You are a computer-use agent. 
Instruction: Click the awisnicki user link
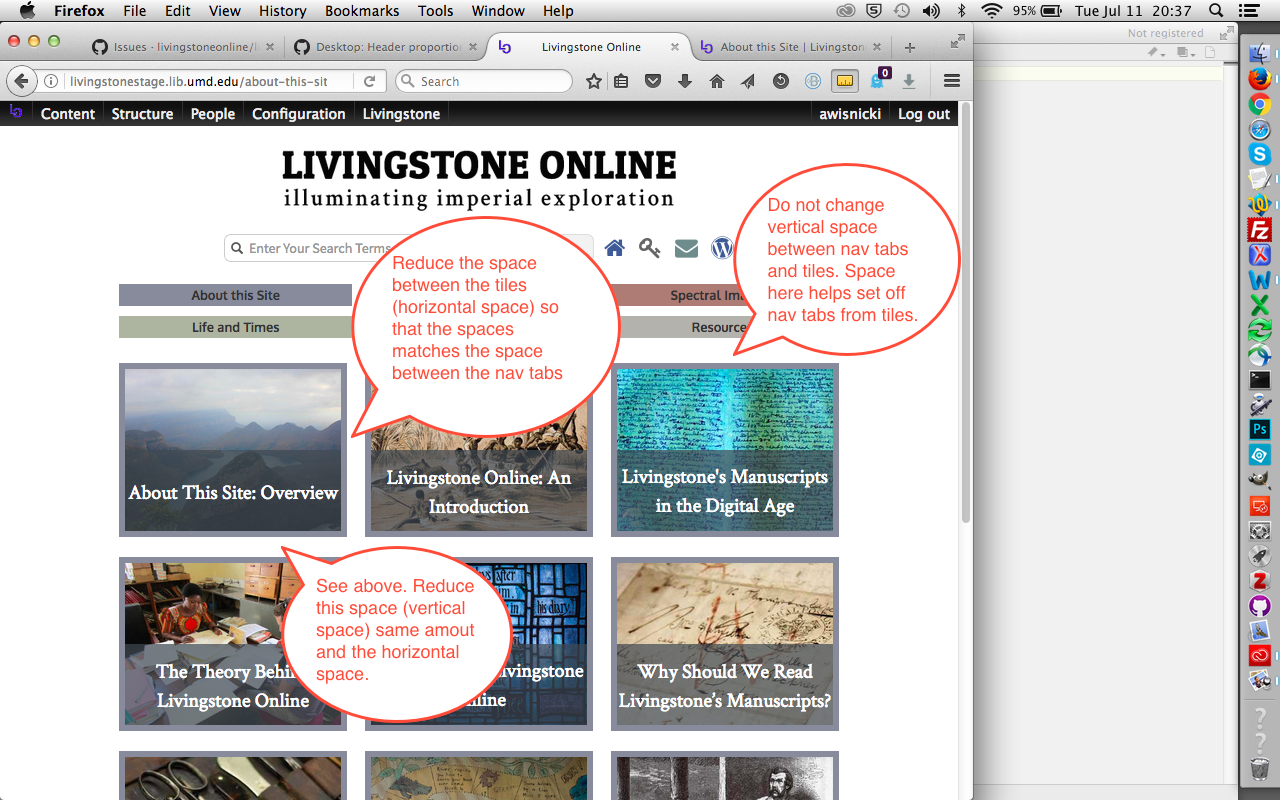[x=850, y=114]
